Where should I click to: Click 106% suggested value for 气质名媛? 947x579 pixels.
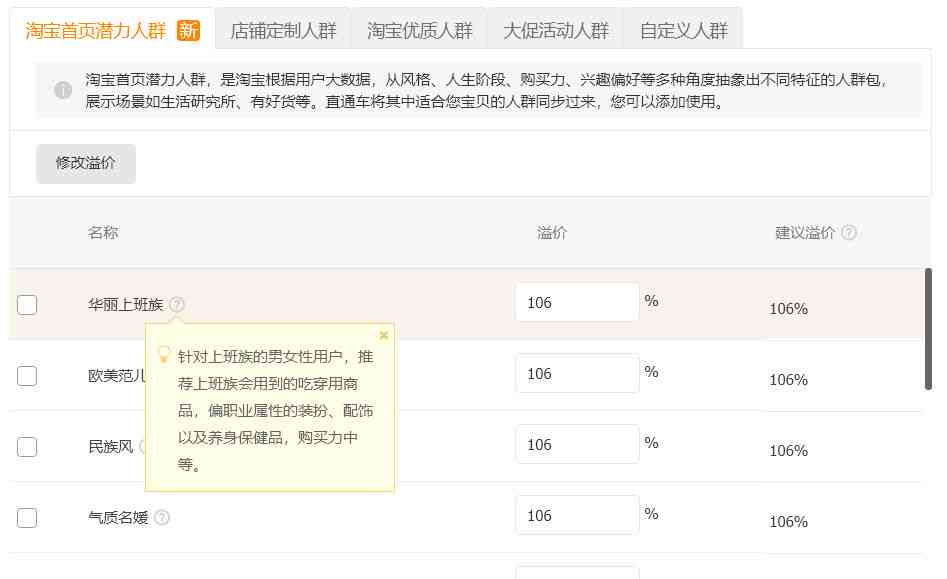click(x=788, y=522)
